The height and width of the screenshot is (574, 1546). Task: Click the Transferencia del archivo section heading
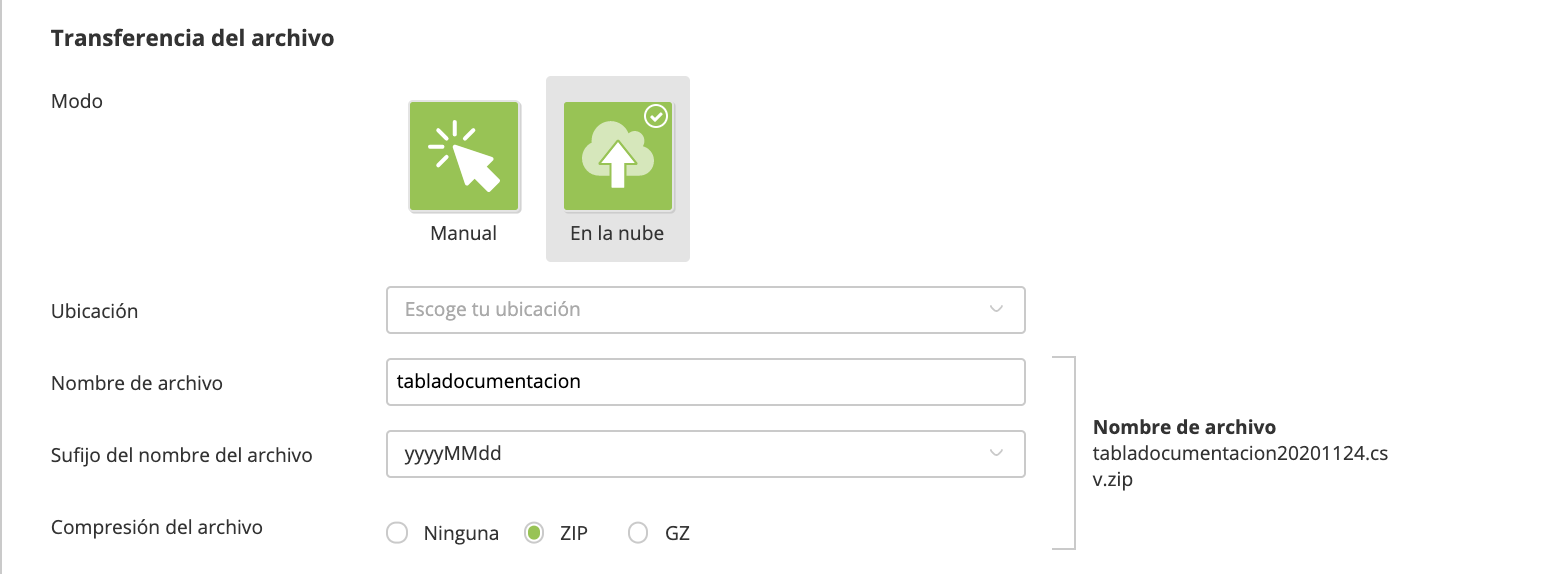click(x=192, y=39)
